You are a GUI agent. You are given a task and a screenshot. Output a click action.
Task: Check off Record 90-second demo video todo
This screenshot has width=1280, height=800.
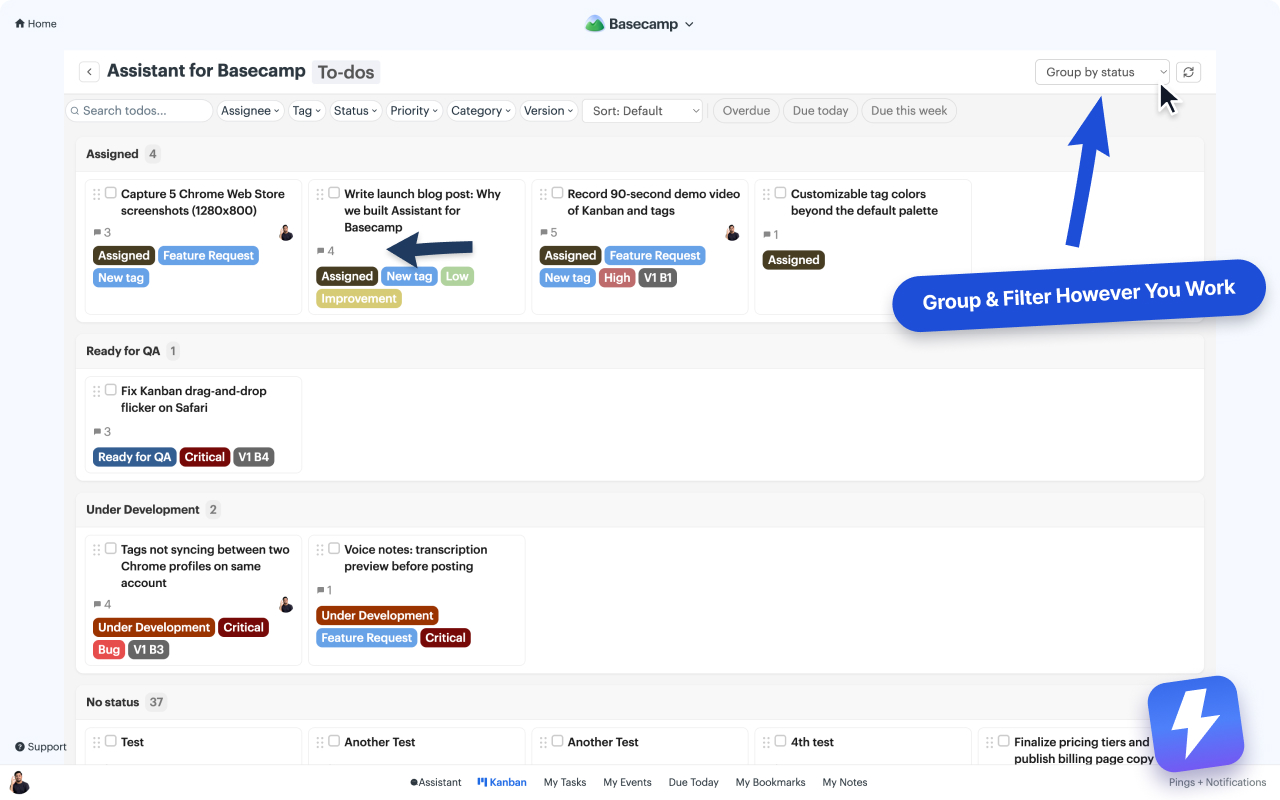tap(558, 193)
